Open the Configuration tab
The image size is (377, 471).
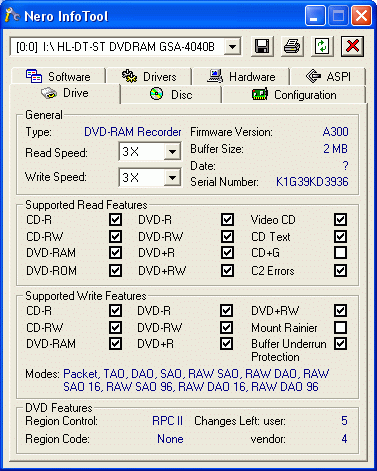294,95
